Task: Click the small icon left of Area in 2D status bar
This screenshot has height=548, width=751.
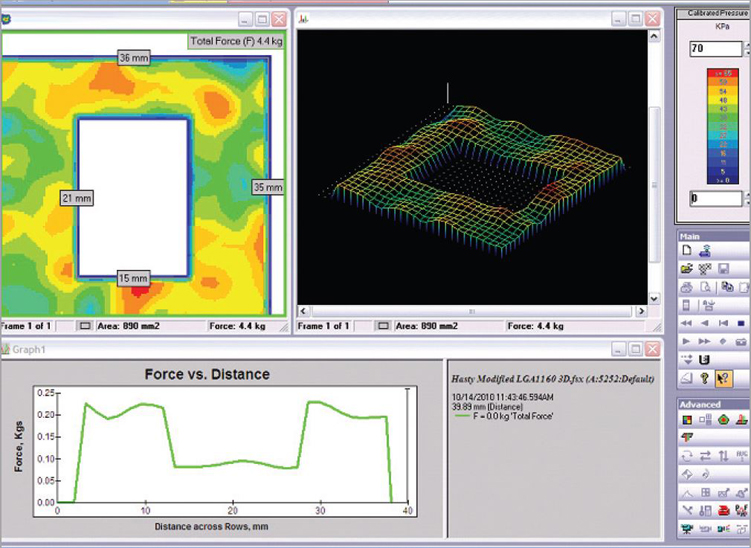Action: (x=84, y=326)
